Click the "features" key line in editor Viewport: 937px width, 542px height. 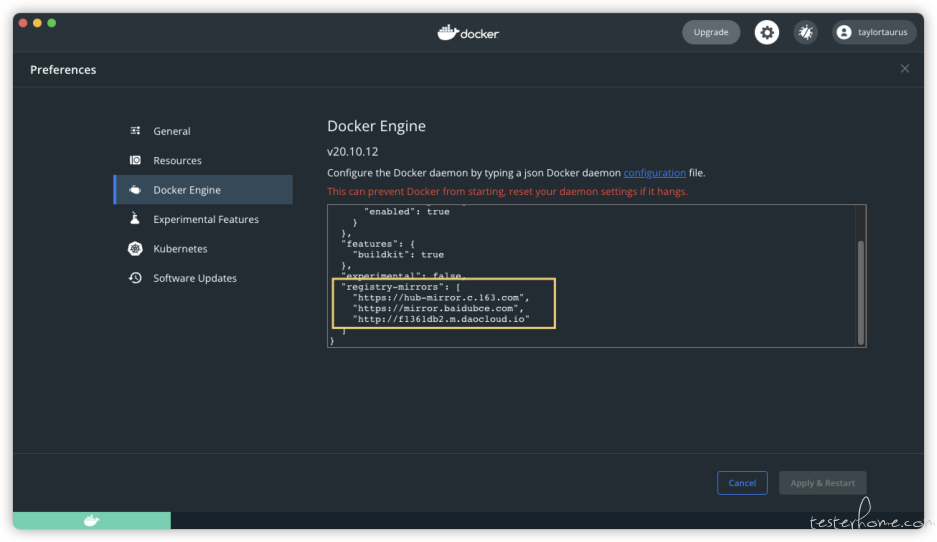coord(378,244)
